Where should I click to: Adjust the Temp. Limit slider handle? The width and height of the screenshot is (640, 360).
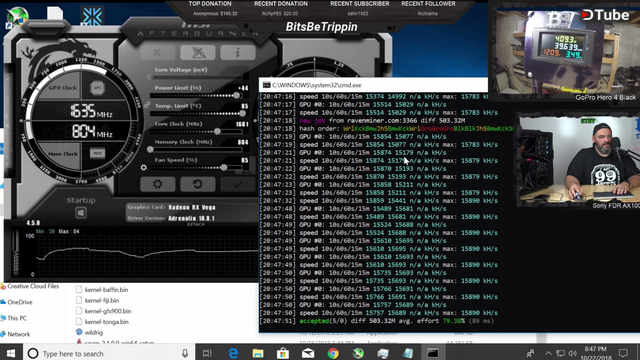click(242, 113)
